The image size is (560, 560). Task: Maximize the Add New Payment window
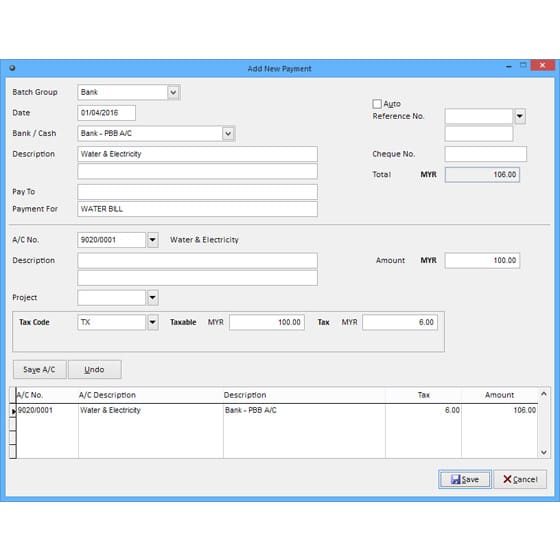[x=523, y=66]
